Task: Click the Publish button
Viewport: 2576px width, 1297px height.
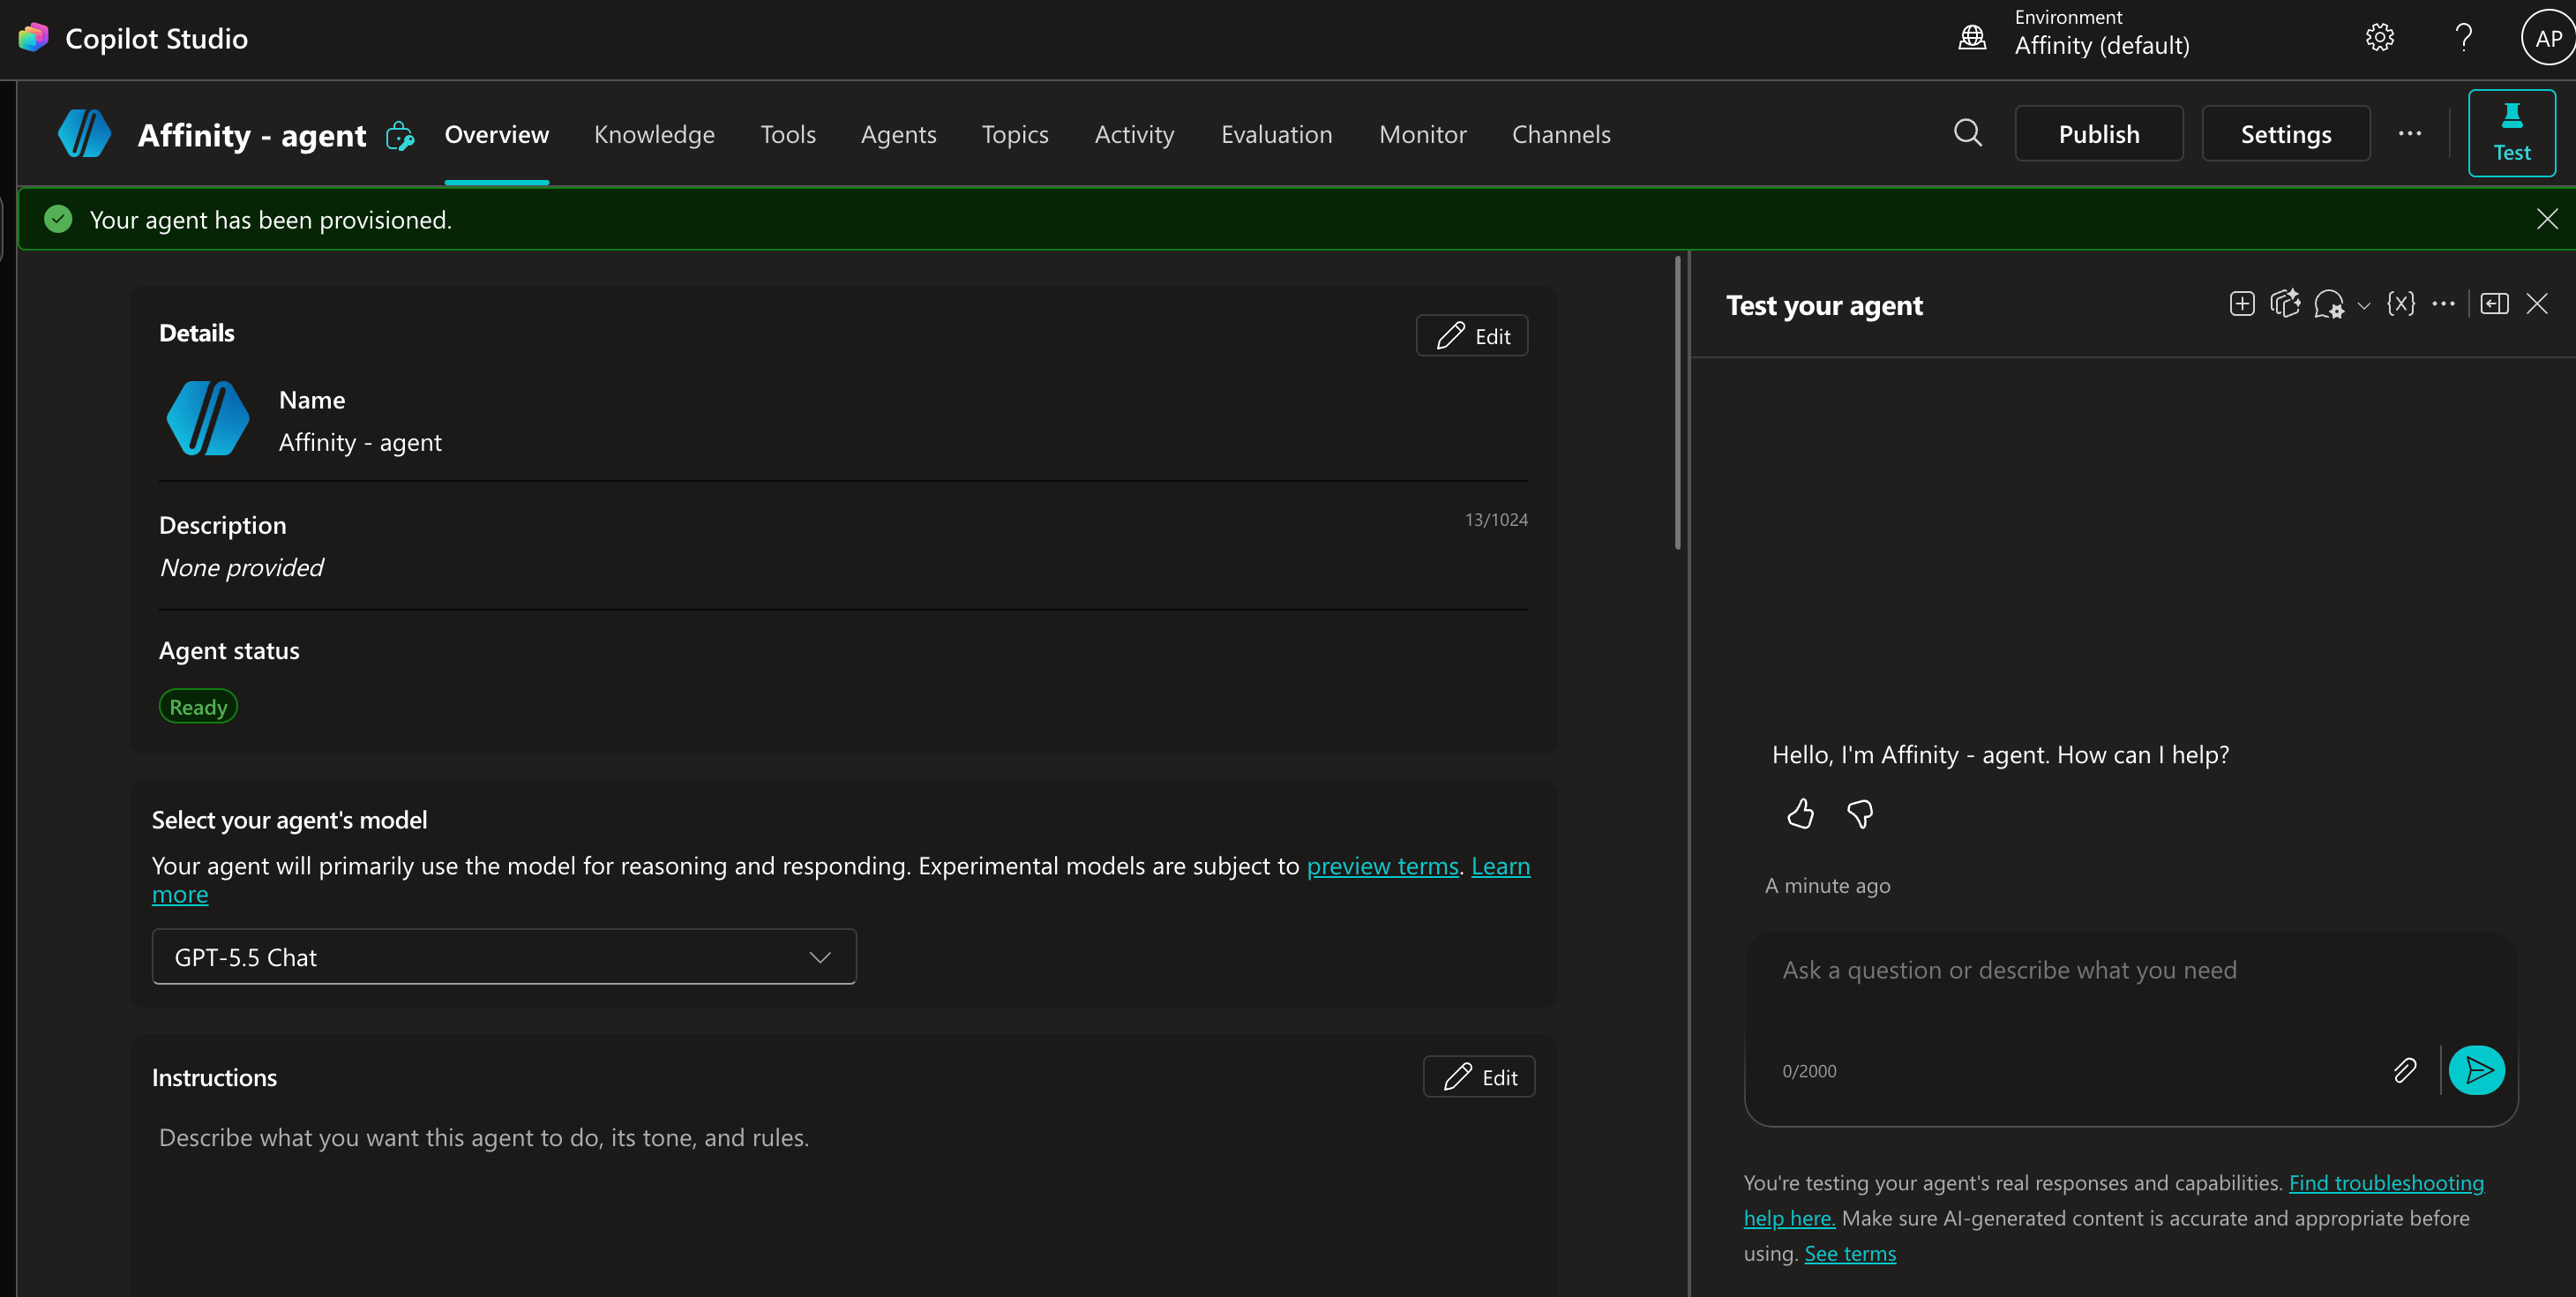Action: (x=2098, y=133)
